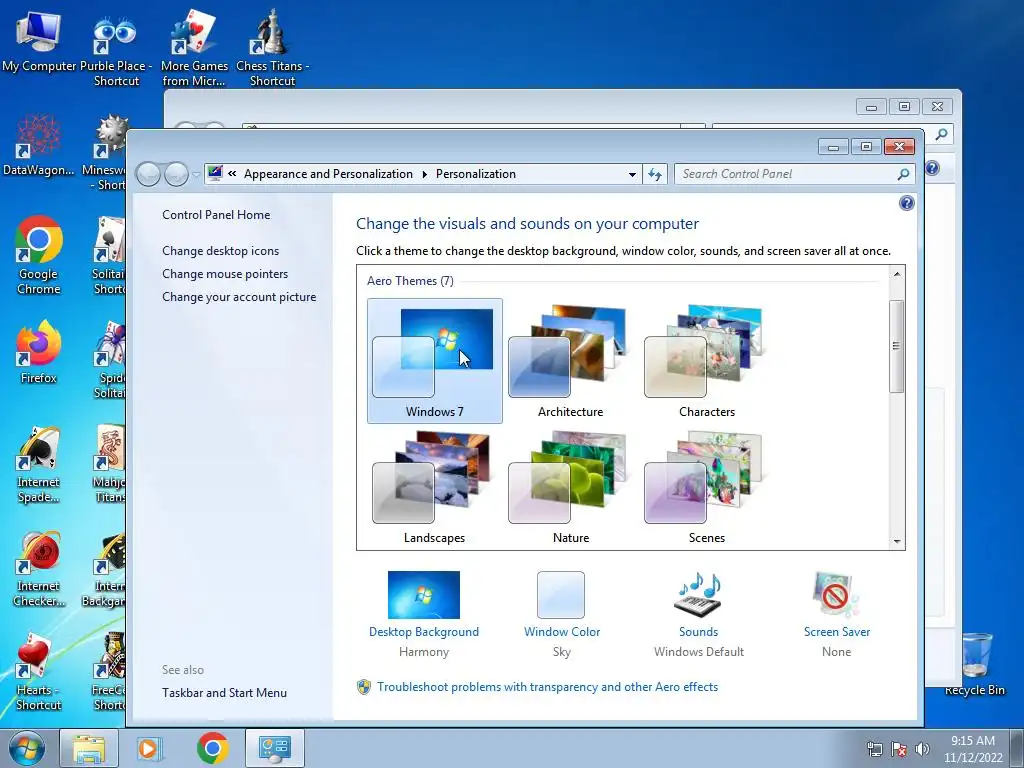Click the search magnifier icon in Personalization window

(903, 174)
